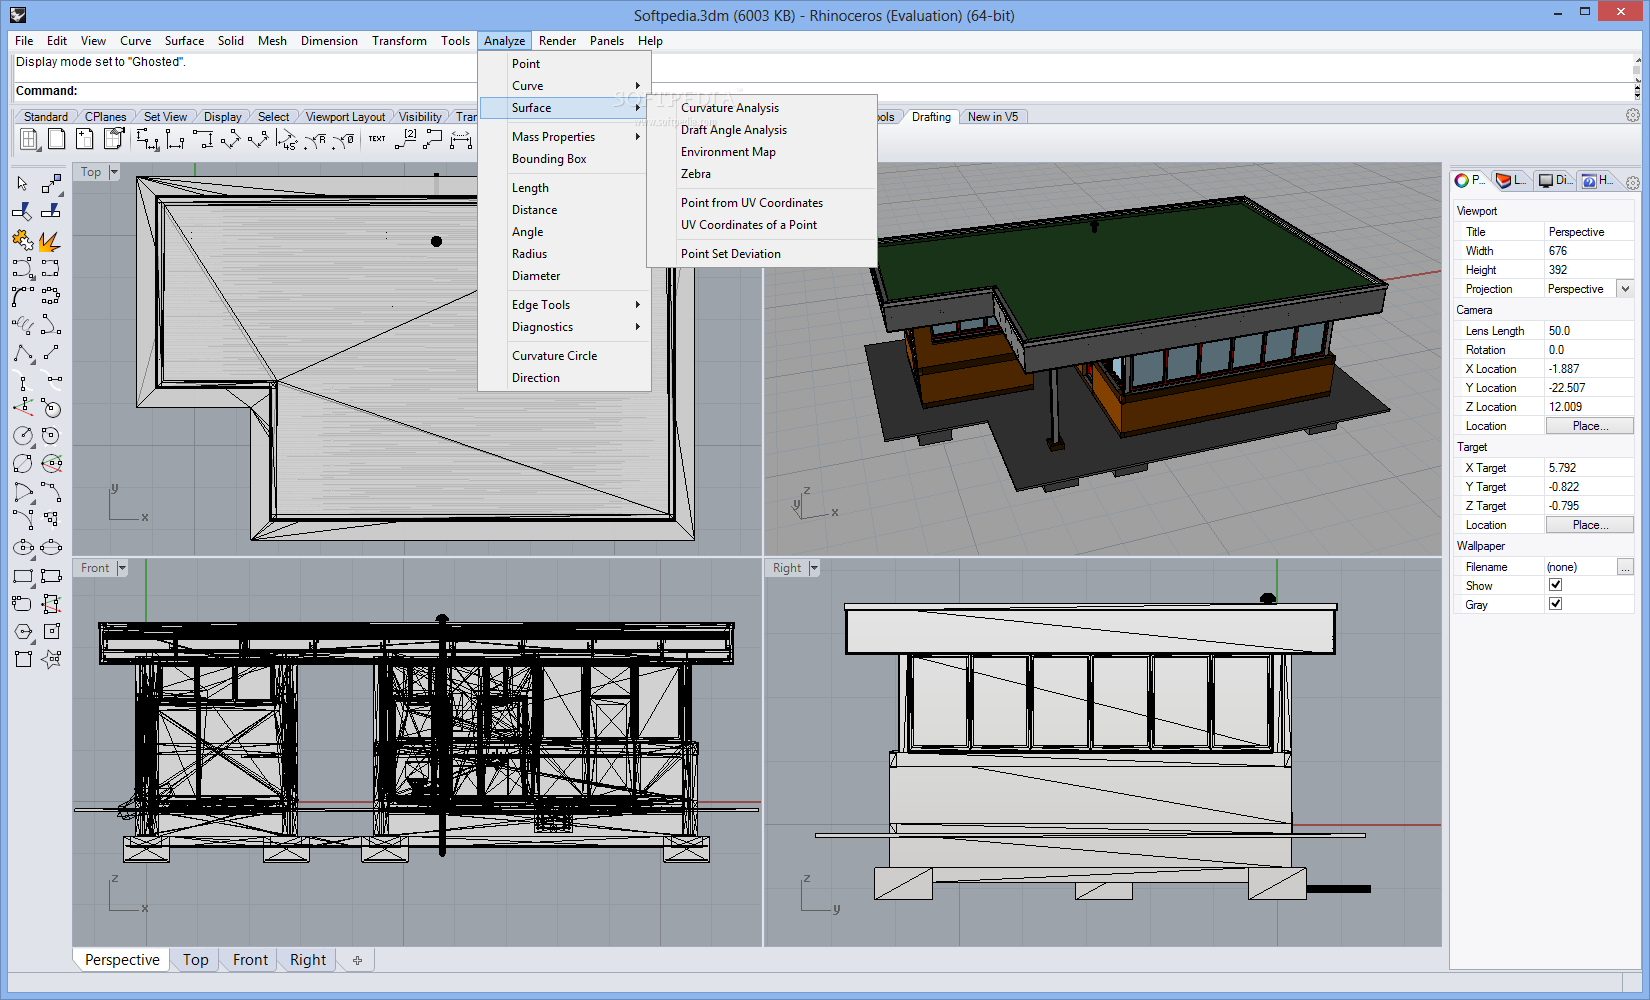
Task: Click the viewport Title value Perspective
Action: (1589, 232)
